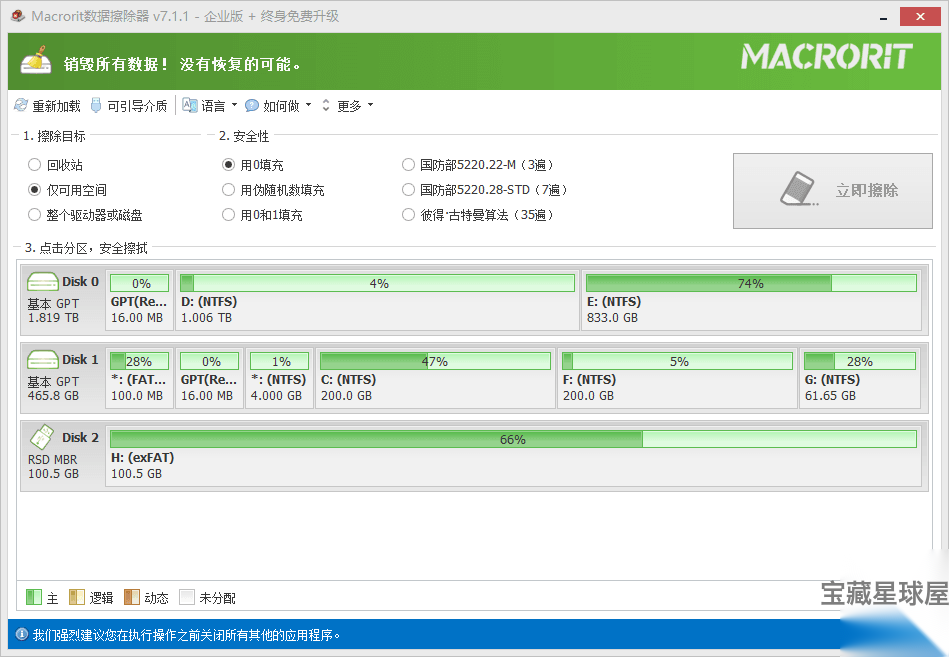Image resolution: width=949 pixels, height=657 pixels.
Task: Click the 66% usage bar of H: drive
Action: 513,439
